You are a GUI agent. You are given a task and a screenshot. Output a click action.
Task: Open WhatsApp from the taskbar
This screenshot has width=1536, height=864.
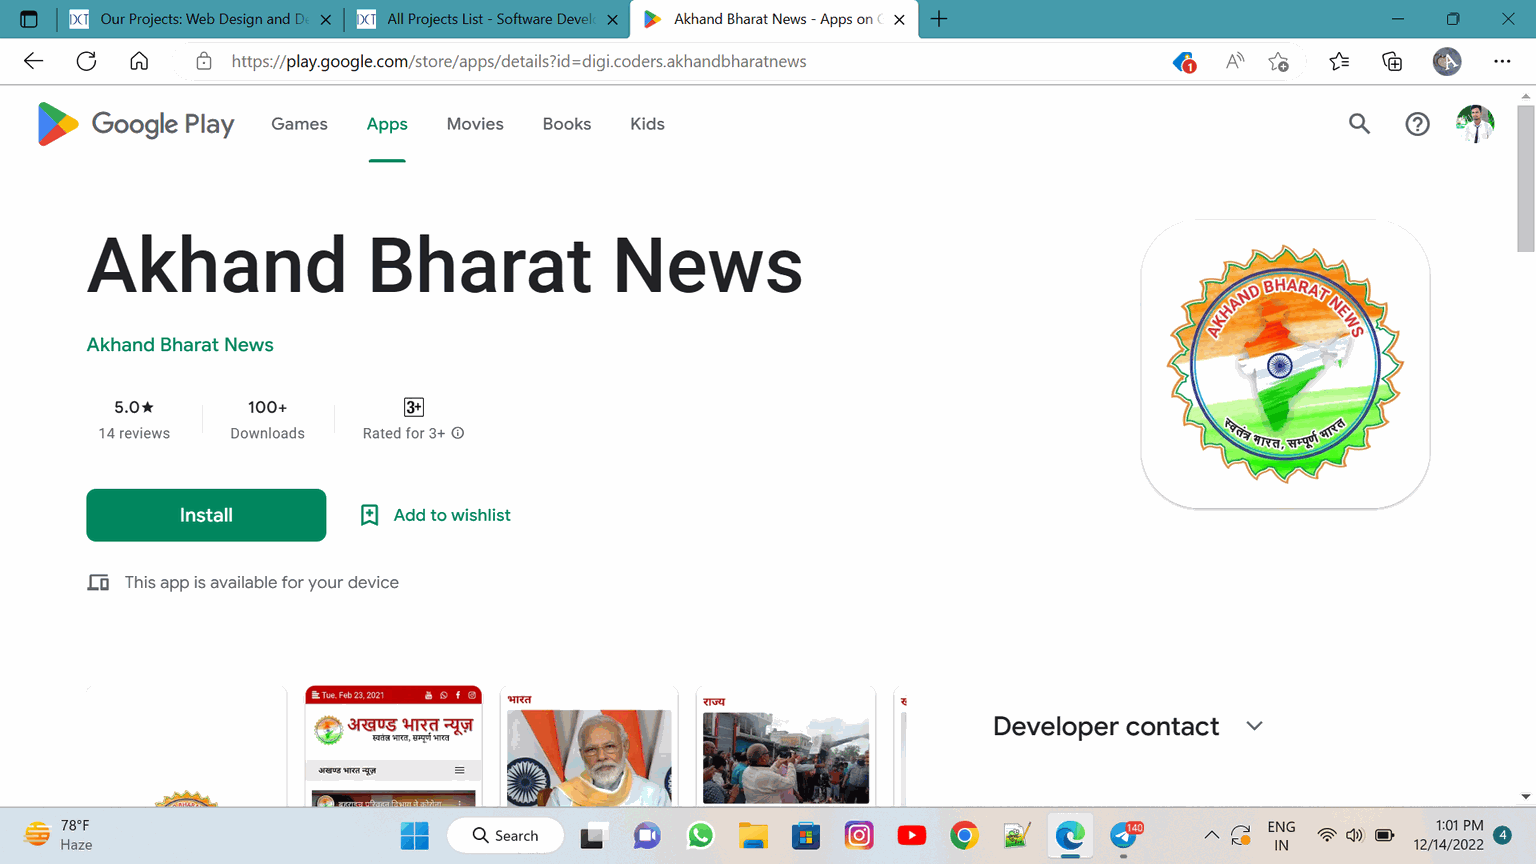(700, 835)
